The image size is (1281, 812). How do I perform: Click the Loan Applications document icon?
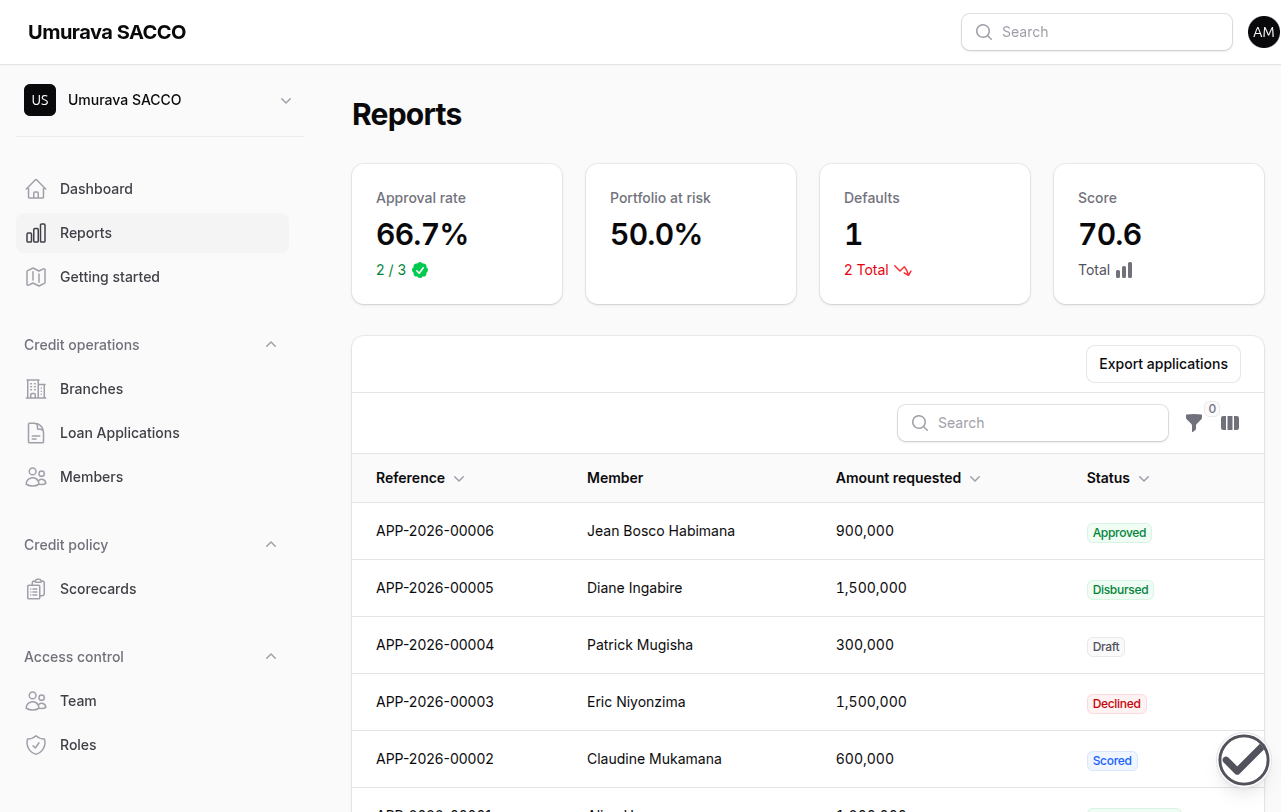click(36, 433)
